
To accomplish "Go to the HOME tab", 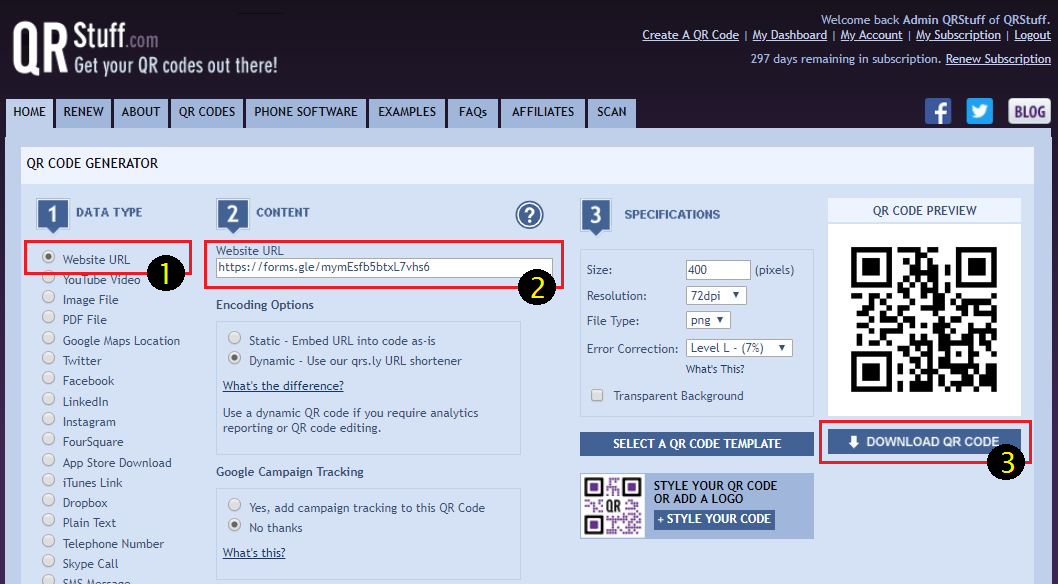I will pyautogui.click(x=30, y=113).
